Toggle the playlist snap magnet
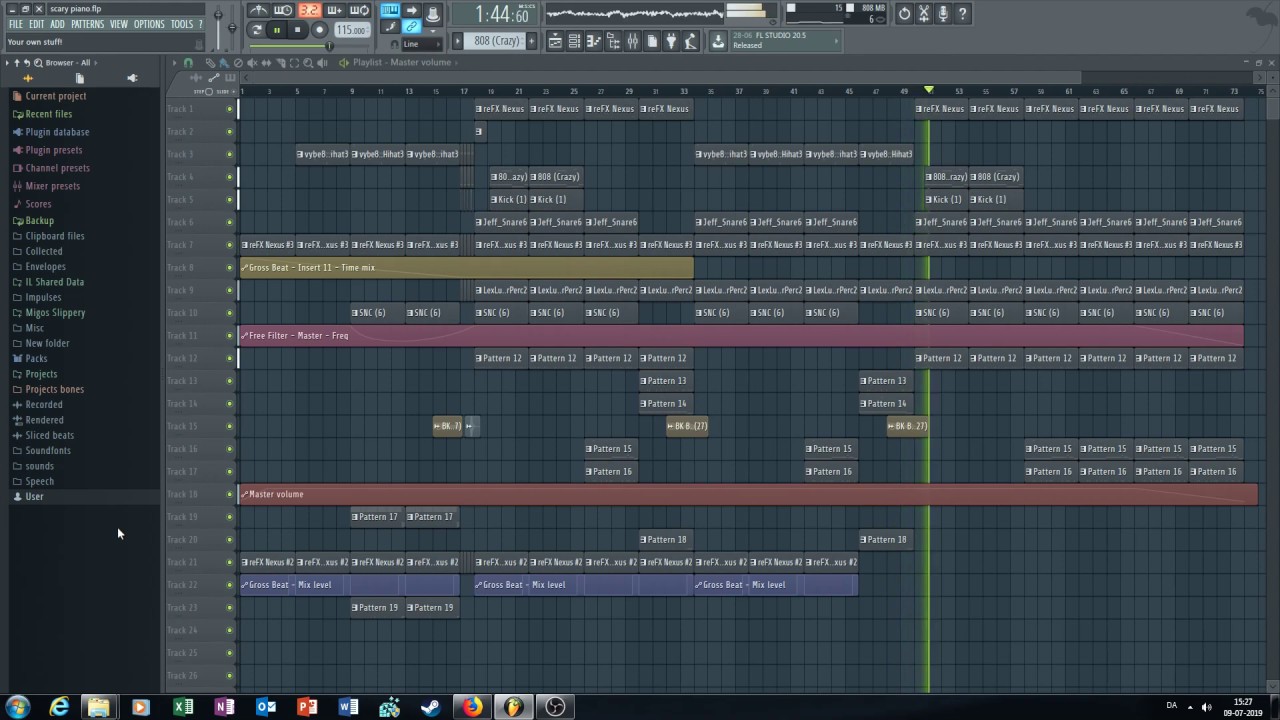This screenshot has width=1280, height=720. (x=188, y=63)
